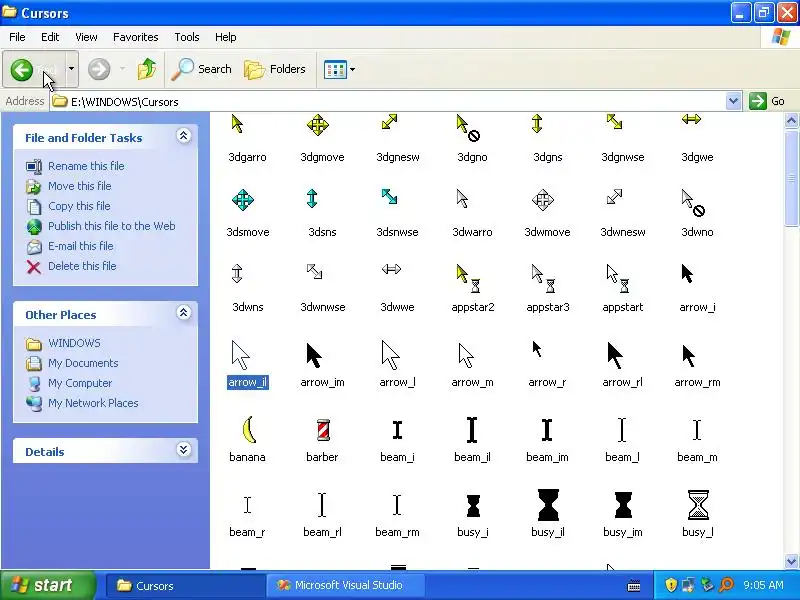This screenshot has height=600, width=800.
Task: Select the appstart cursor file icon
Action: pyautogui.click(x=618, y=279)
